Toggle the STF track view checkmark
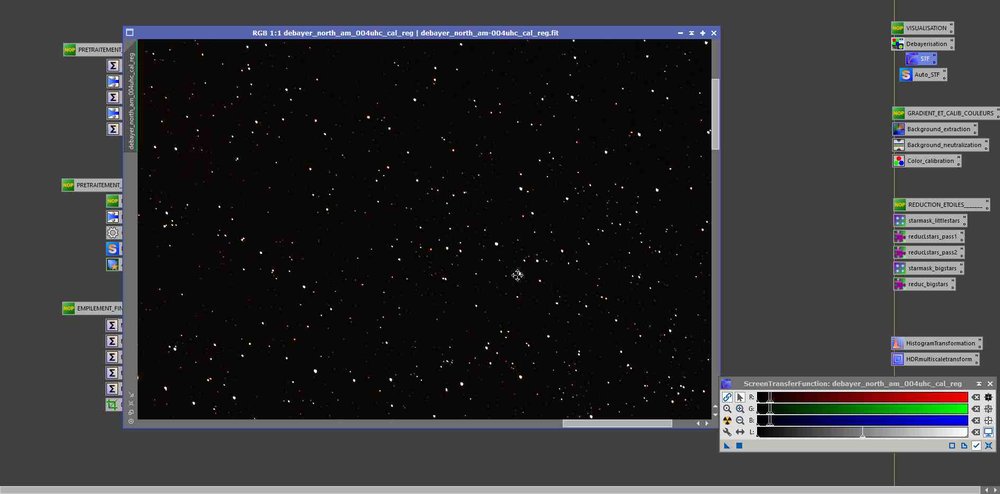The width and height of the screenshot is (1000, 494). [x=976, y=446]
